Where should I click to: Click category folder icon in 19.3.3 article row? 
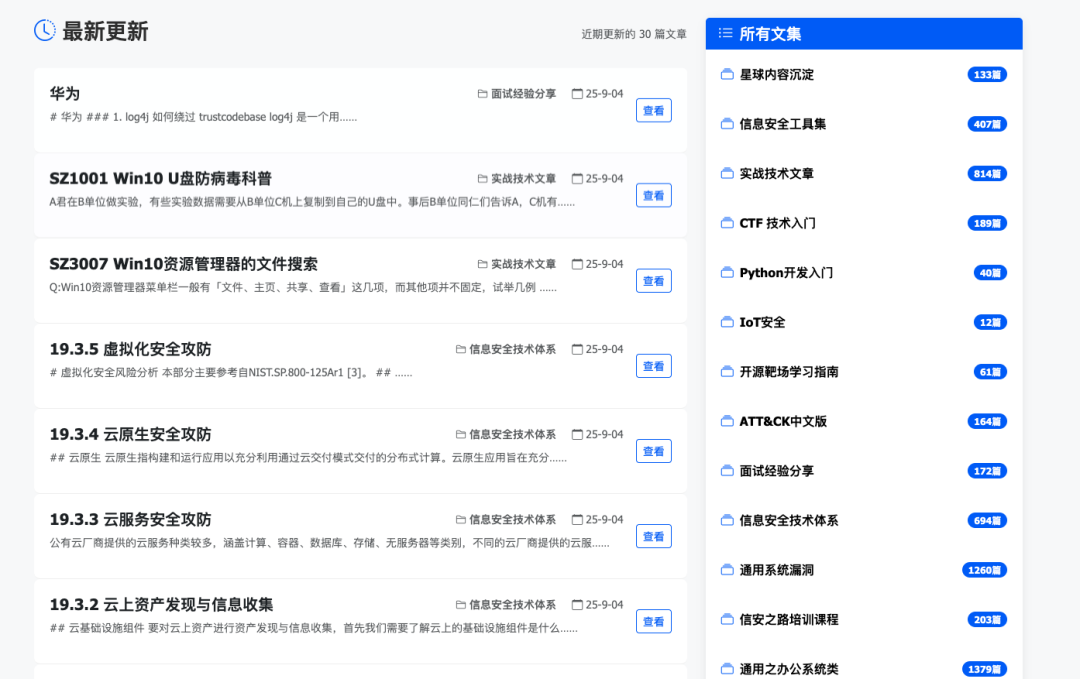click(x=461, y=519)
